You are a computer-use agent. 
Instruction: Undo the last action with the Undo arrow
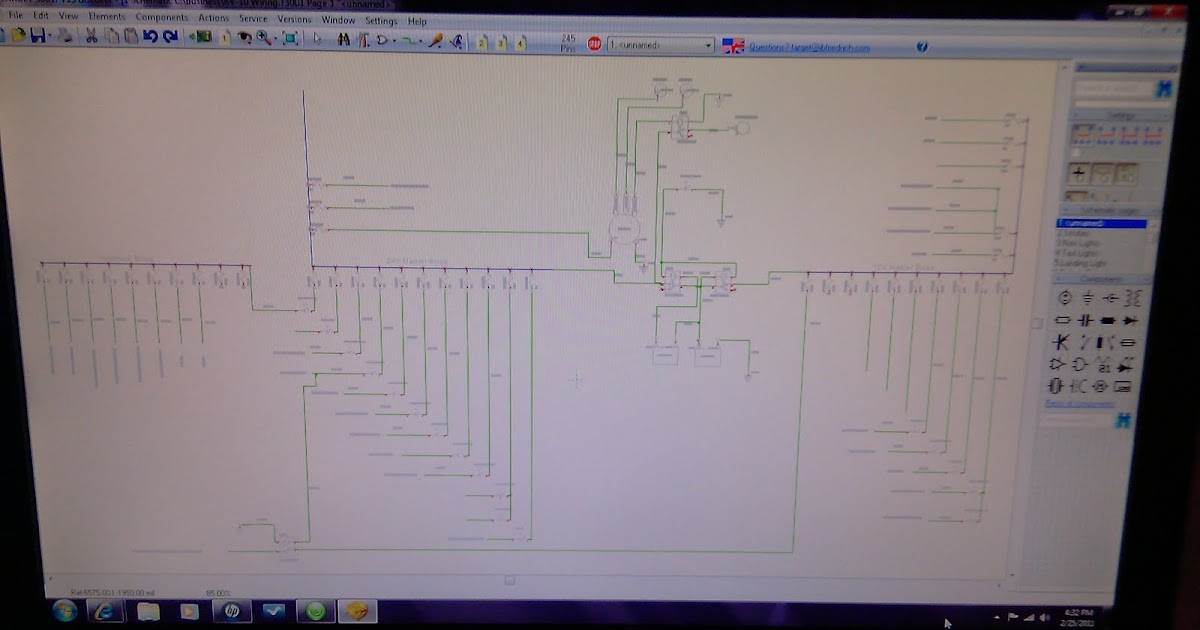pyautogui.click(x=149, y=37)
